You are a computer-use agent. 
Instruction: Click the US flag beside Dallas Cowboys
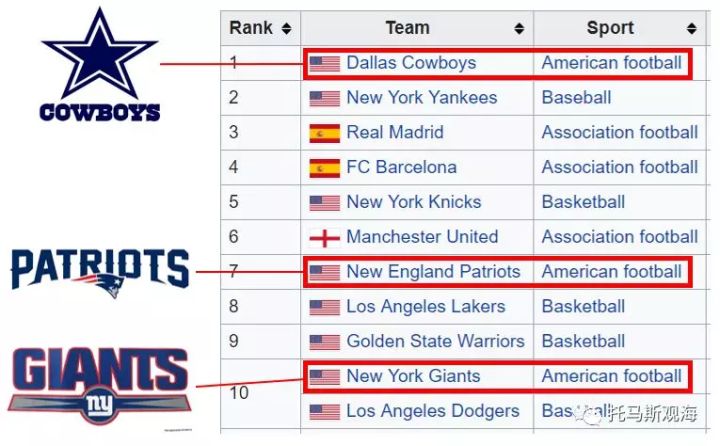pos(324,64)
